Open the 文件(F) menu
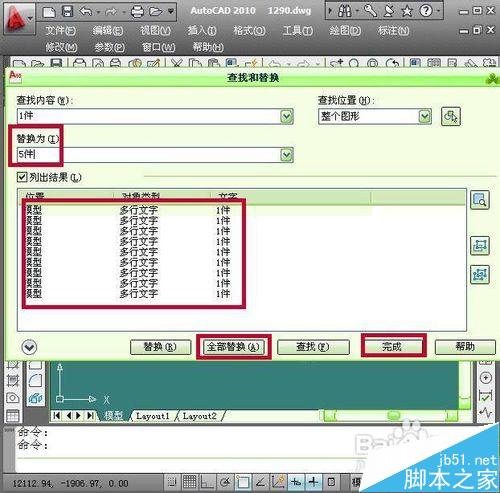500x493 pixels. [61, 31]
